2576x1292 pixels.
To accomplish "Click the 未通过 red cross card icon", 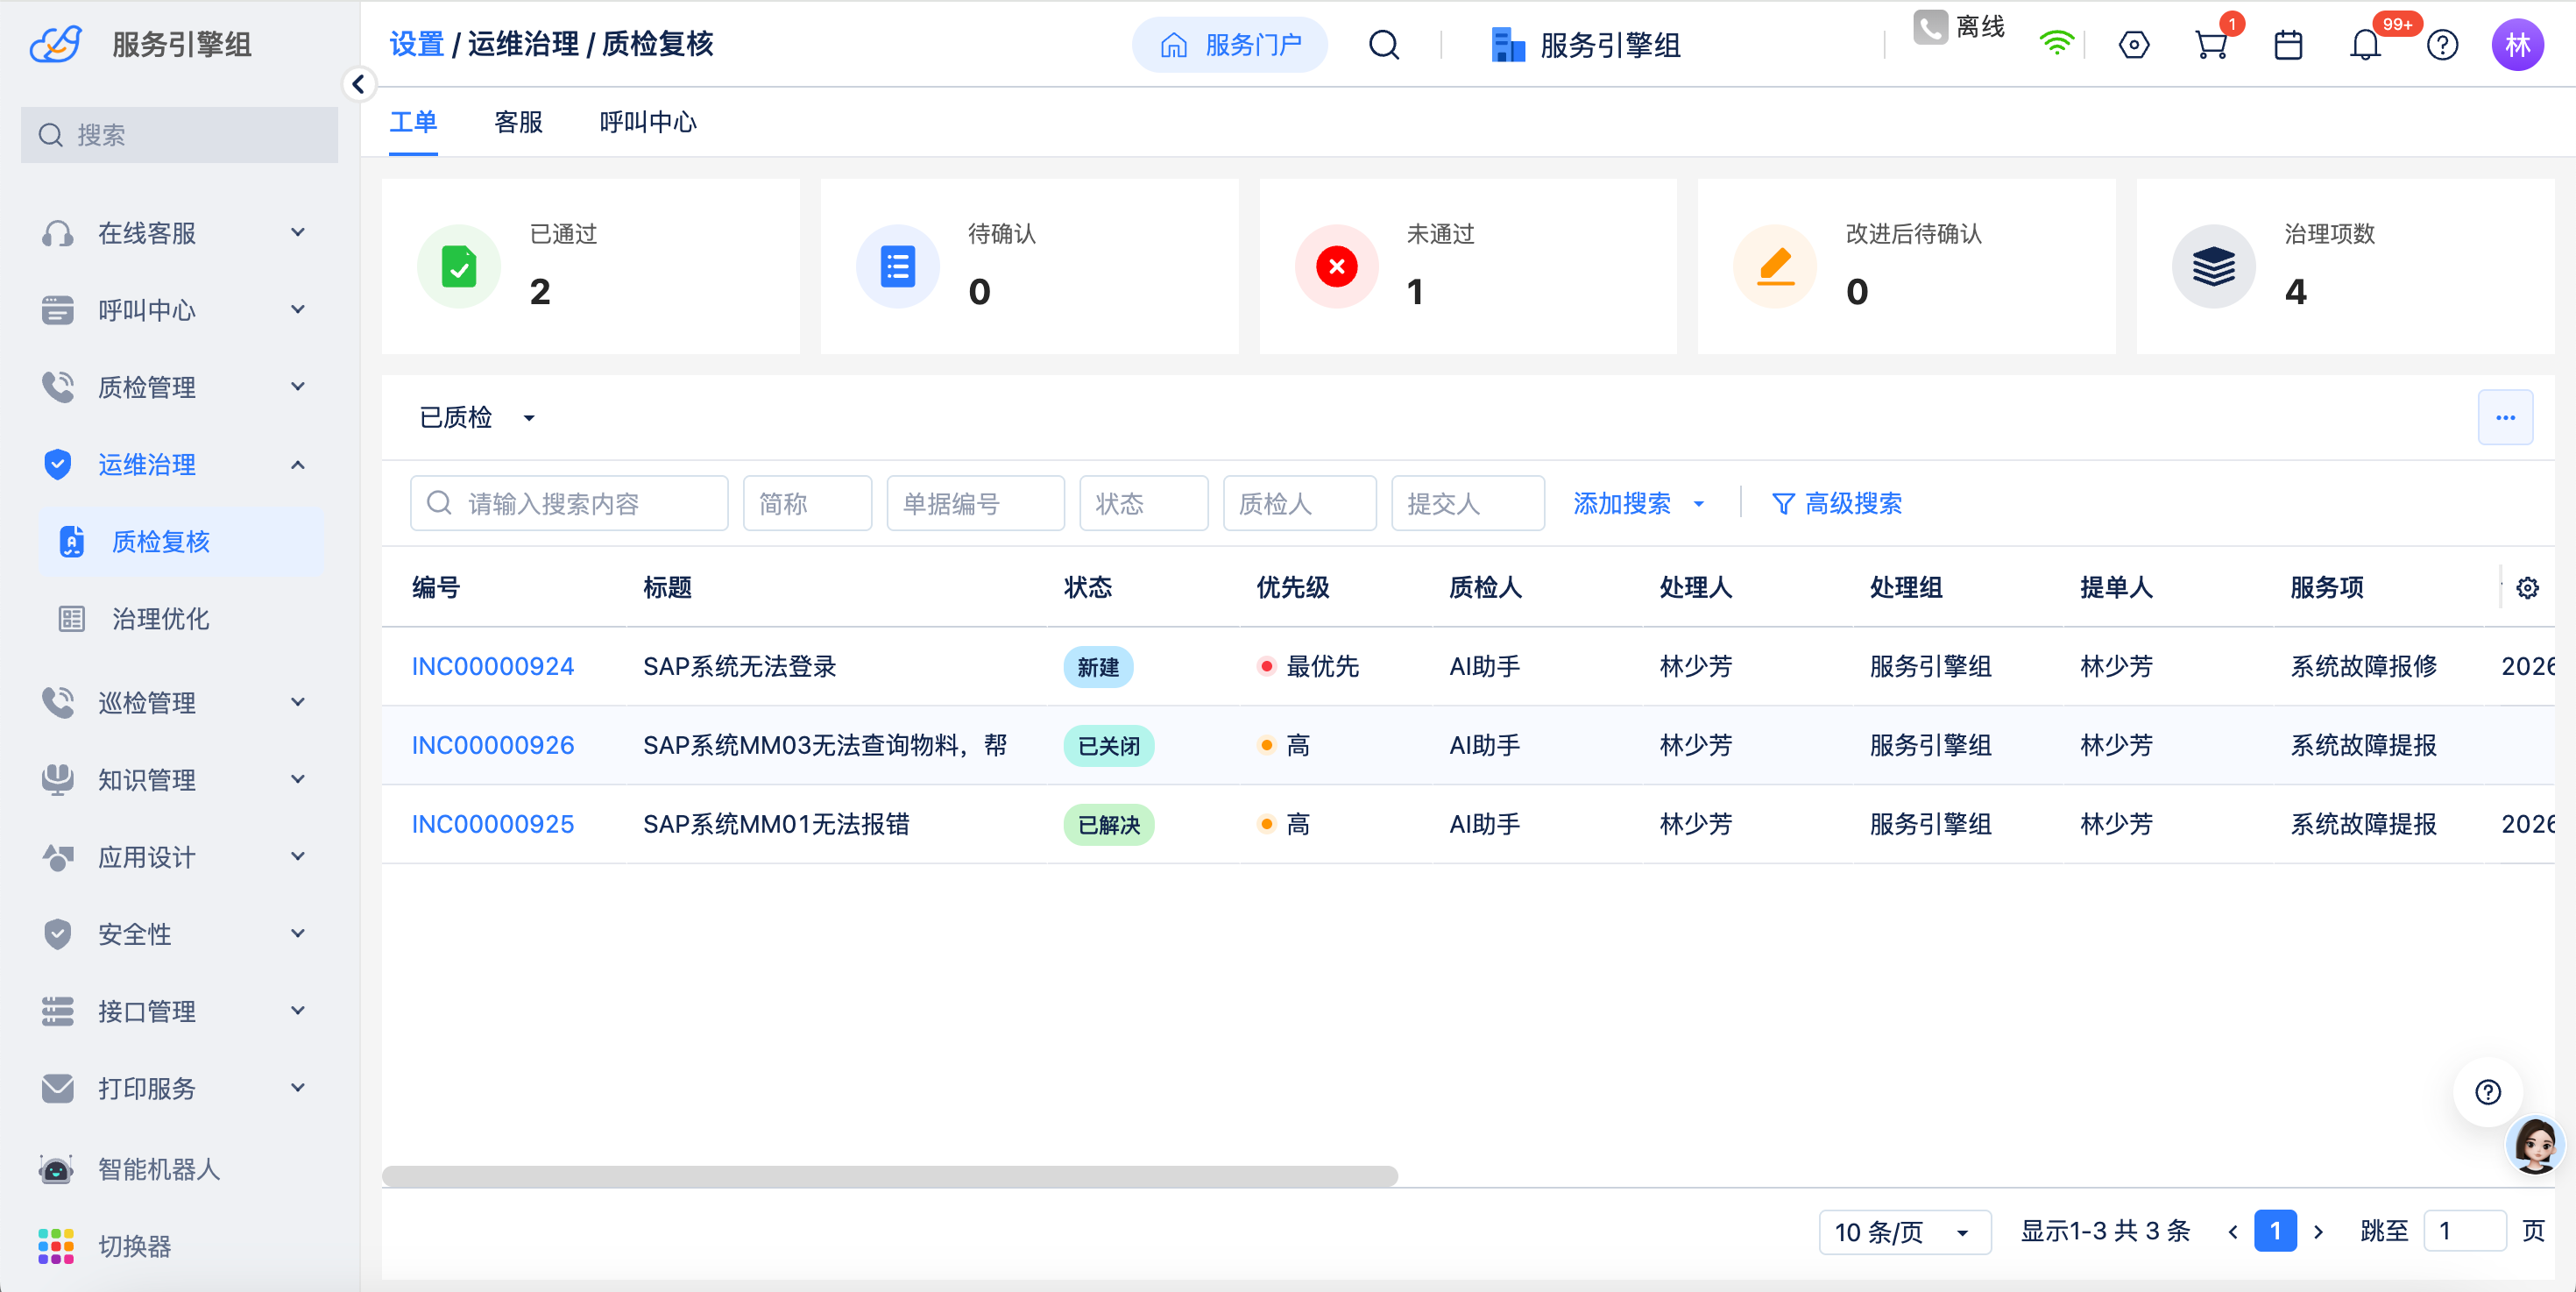I will coord(1336,267).
